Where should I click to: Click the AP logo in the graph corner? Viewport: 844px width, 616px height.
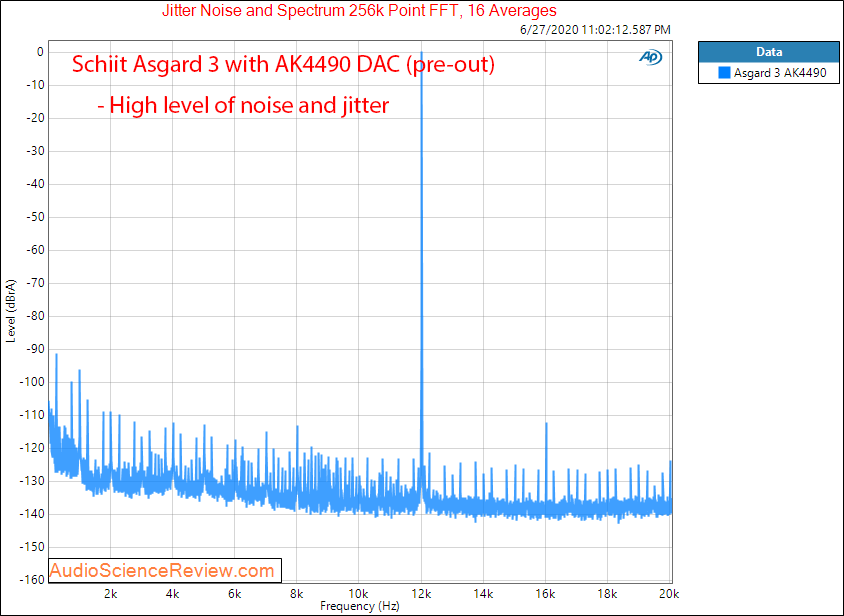[x=650, y=57]
